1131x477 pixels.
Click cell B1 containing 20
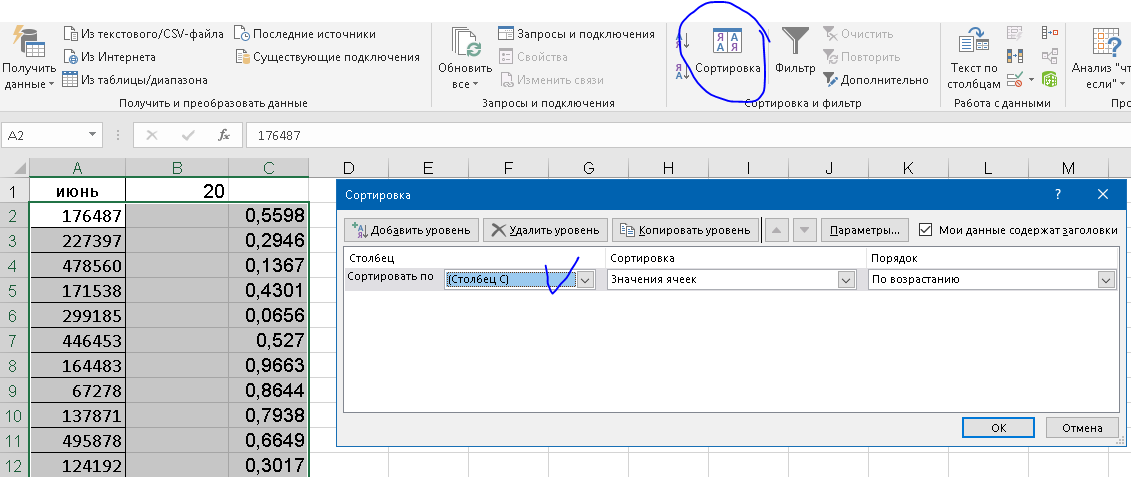177,191
